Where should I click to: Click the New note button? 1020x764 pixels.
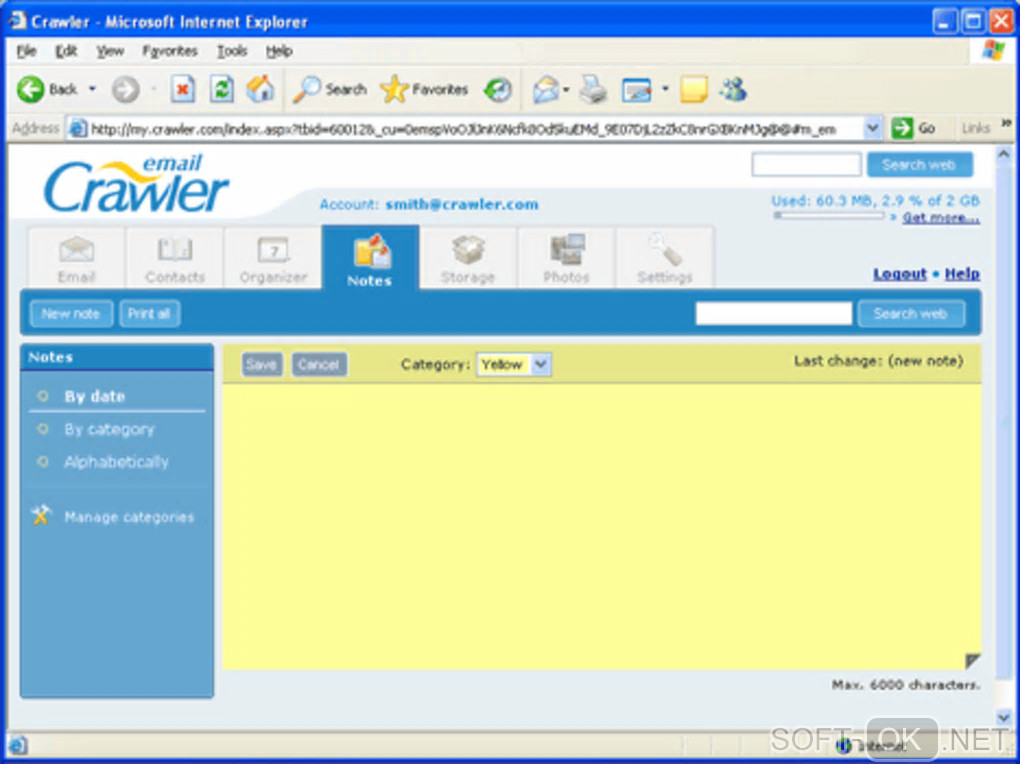click(x=71, y=314)
